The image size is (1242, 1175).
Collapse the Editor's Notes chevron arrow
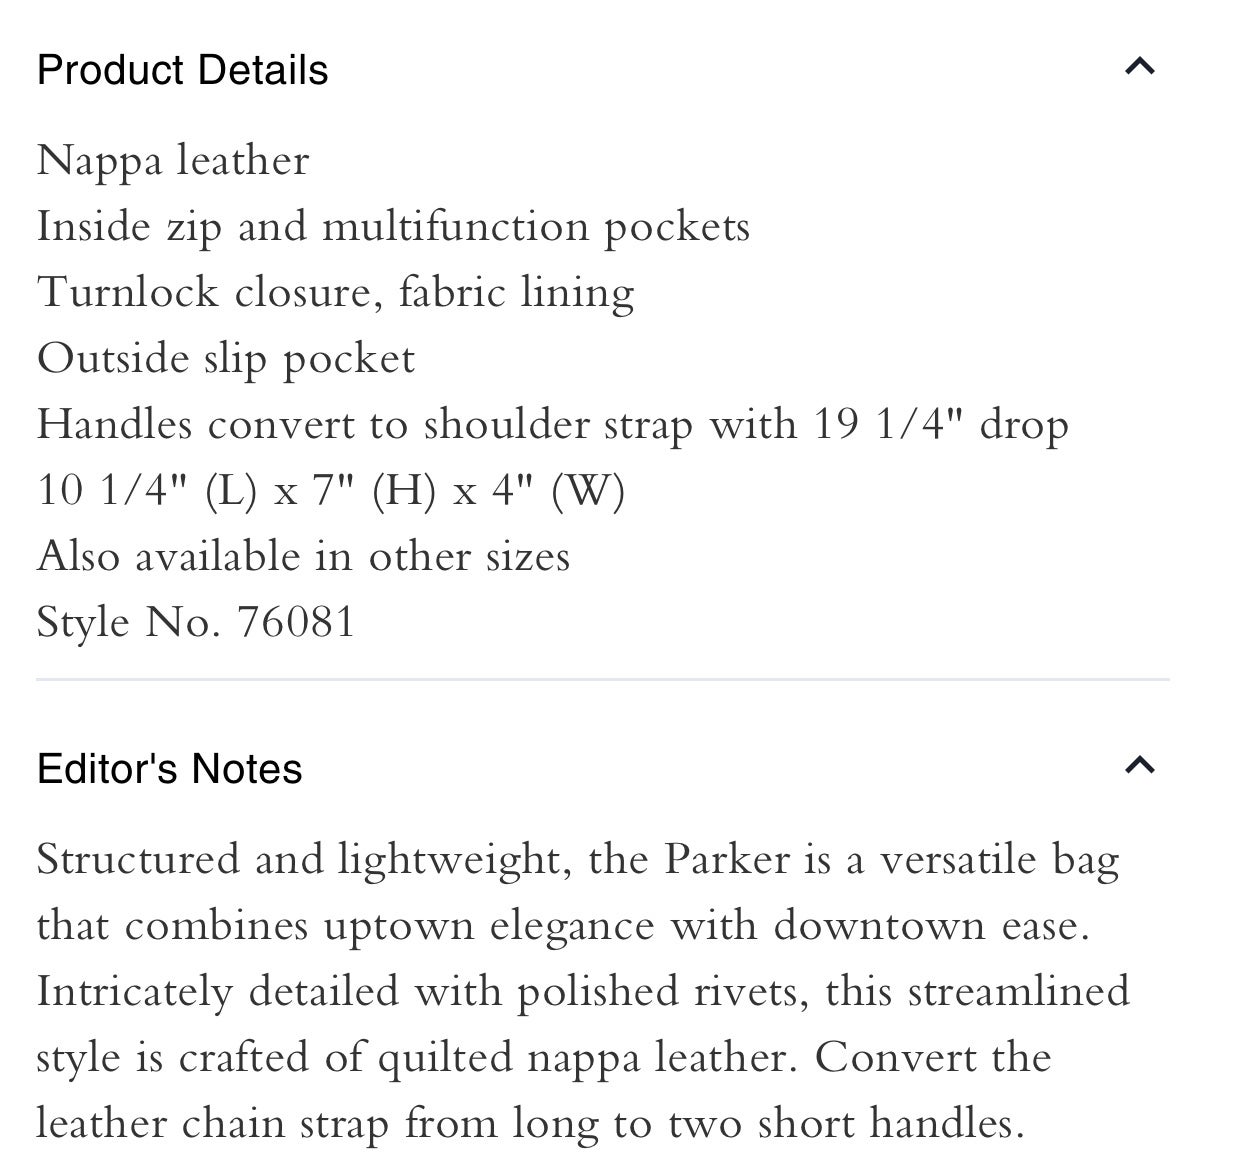click(1140, 766)
